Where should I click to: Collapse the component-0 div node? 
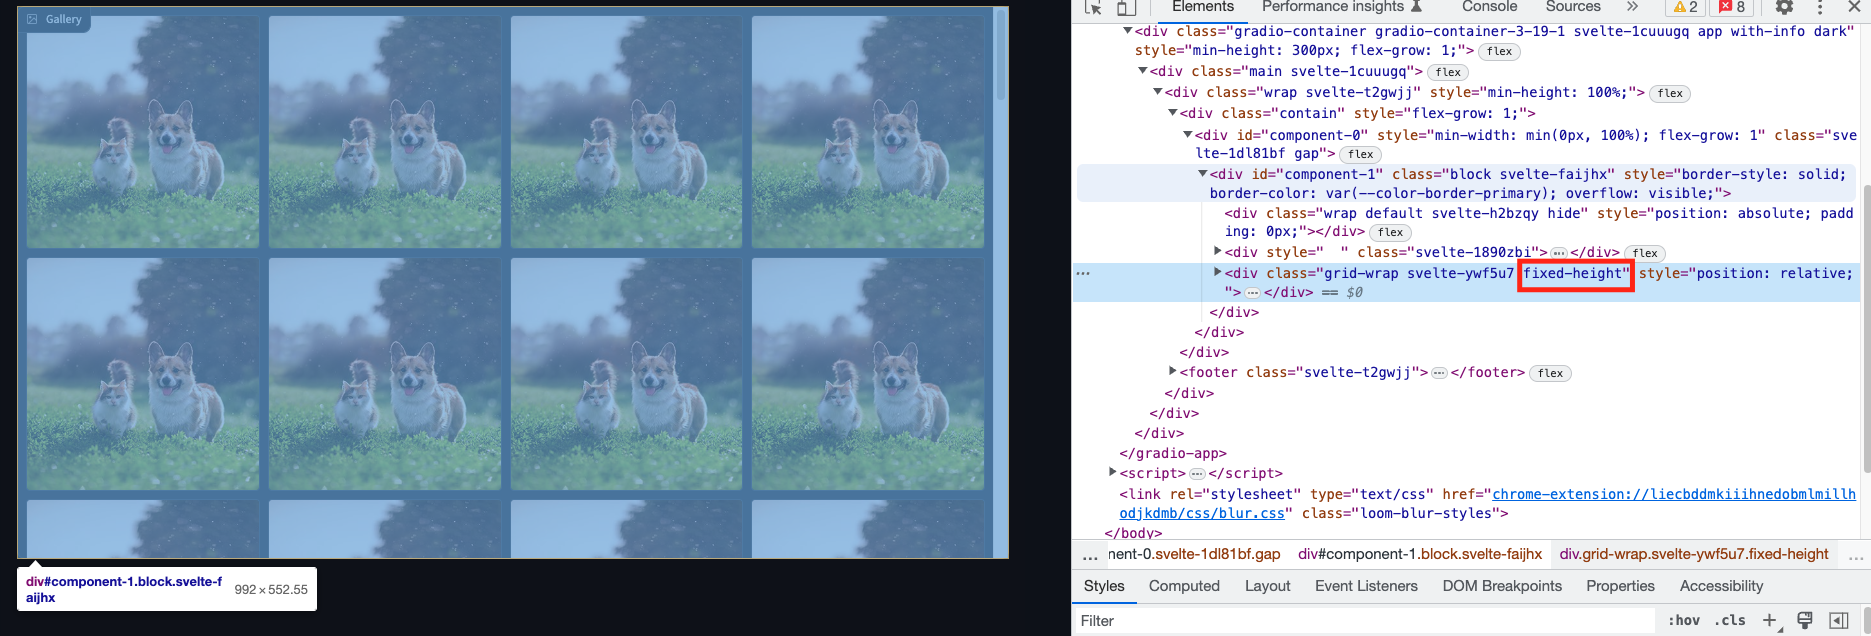click(x=1188, y=135)
